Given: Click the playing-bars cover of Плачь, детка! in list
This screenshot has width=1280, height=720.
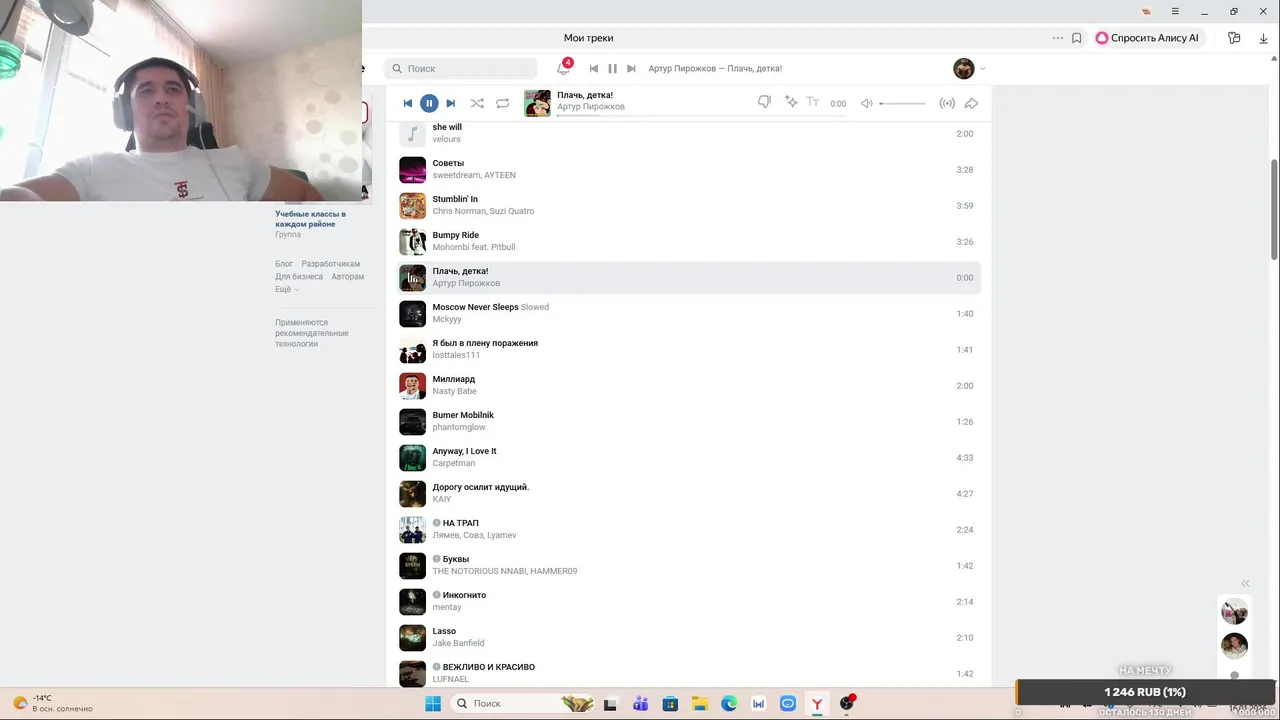Looking at the screenshot, I should click(413, 278).
